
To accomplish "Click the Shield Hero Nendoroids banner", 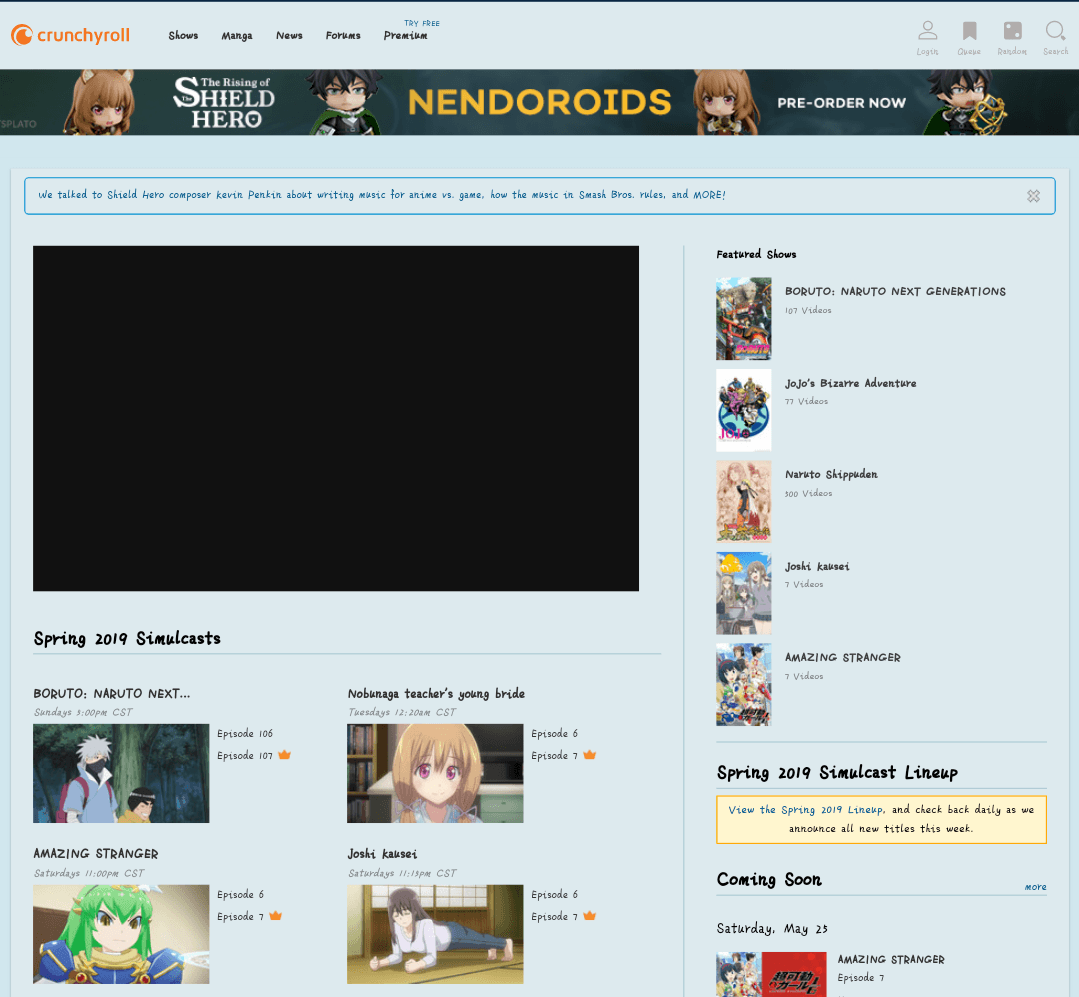I will click(539, 102).
